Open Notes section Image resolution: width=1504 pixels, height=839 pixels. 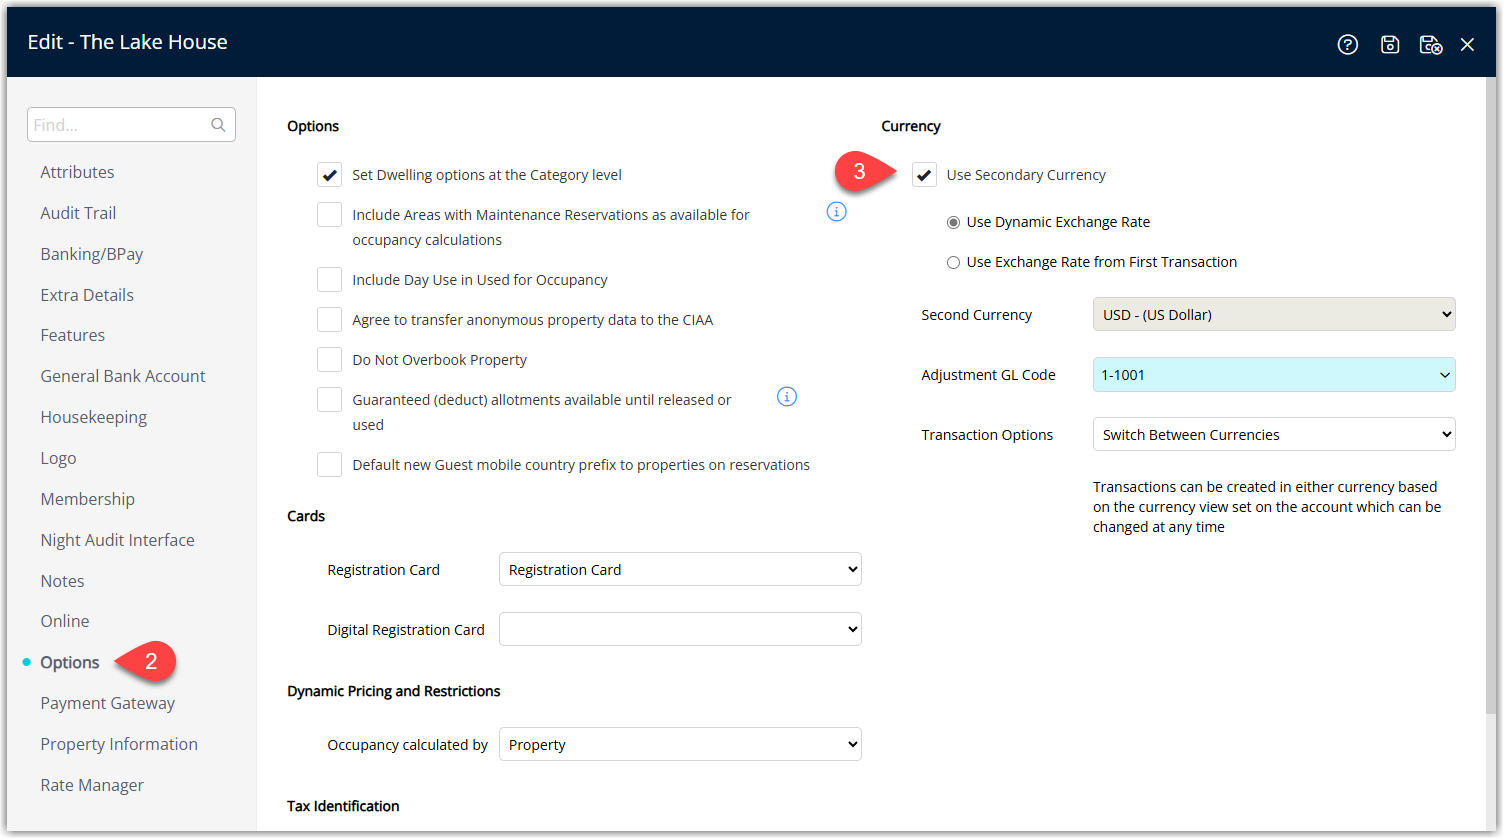click(62, 581)
